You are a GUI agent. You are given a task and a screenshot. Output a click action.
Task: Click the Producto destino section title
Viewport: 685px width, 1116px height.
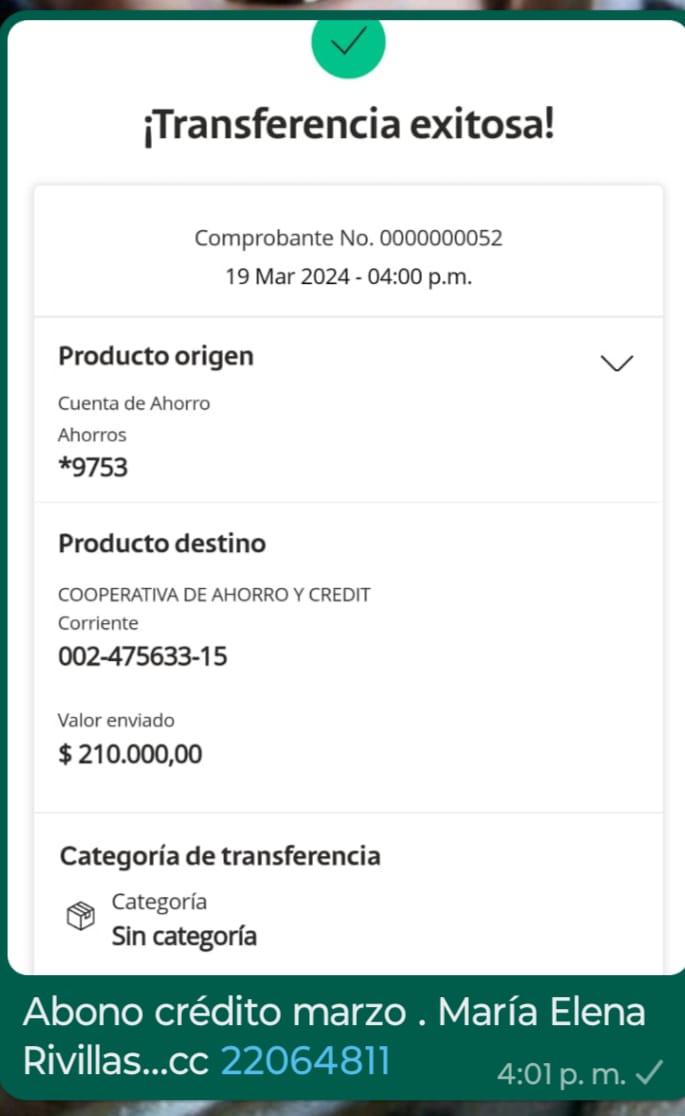[x=162, y=544]
